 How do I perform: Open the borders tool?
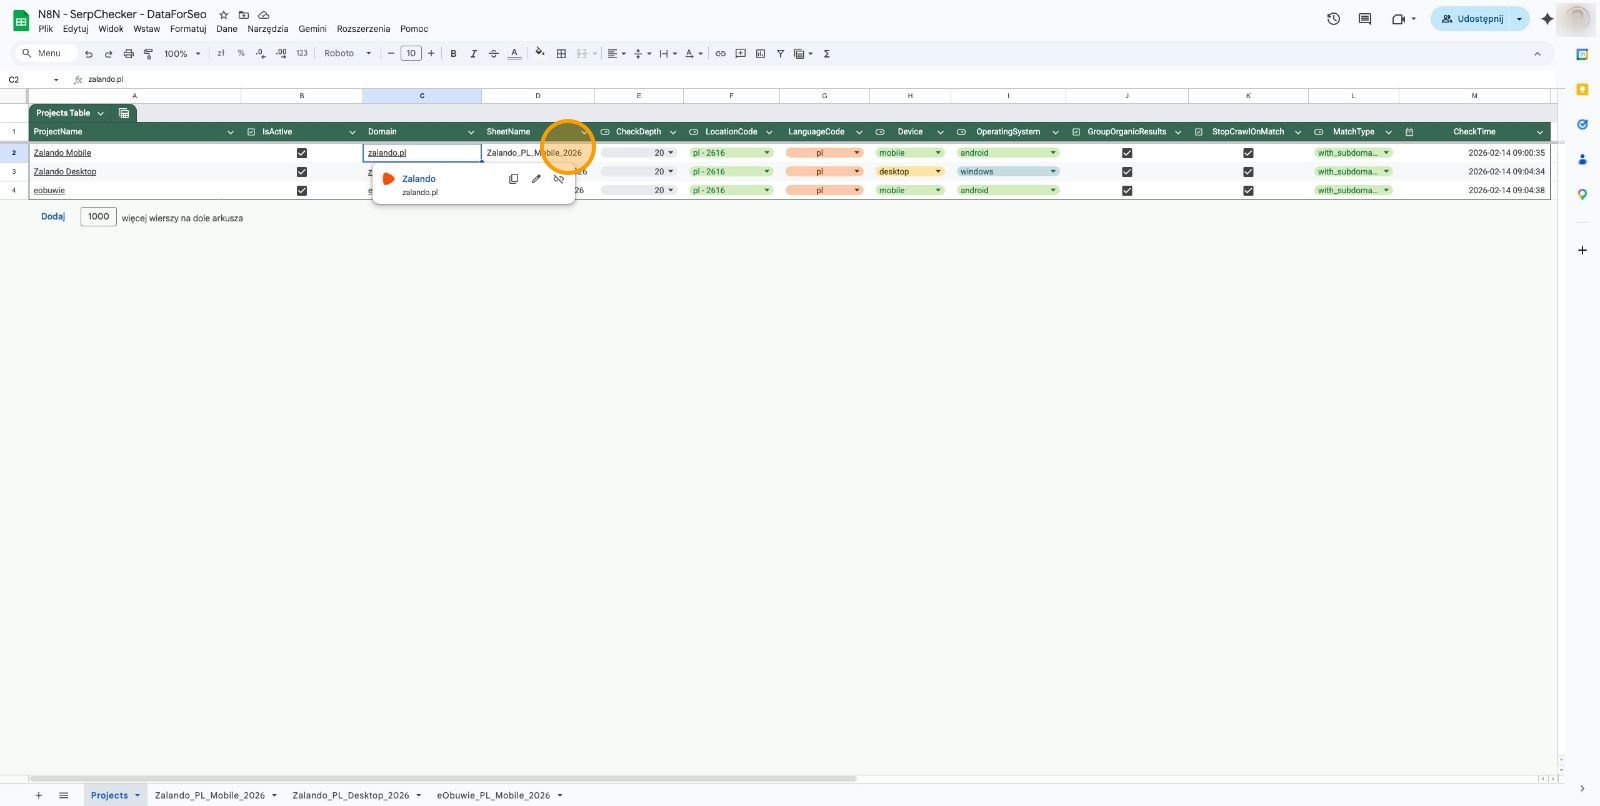tap(561, 54)
